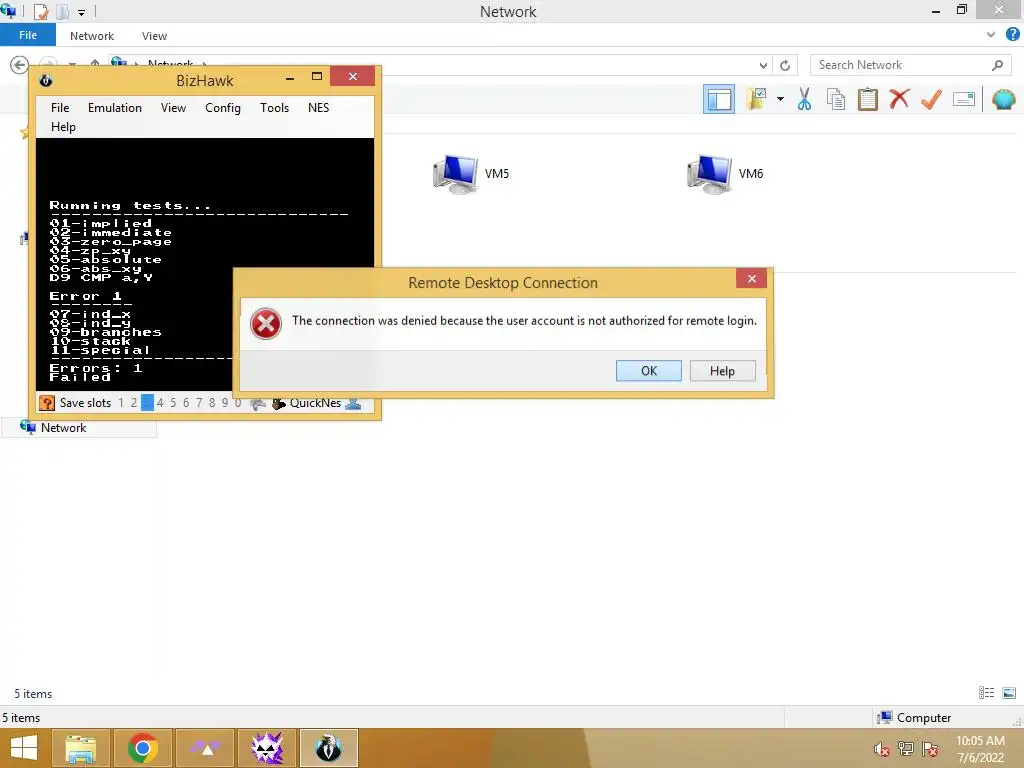Viewport: 1024px width, 768px height.
Task: Open Explorer's blue File tab
Action: (27, 35)
